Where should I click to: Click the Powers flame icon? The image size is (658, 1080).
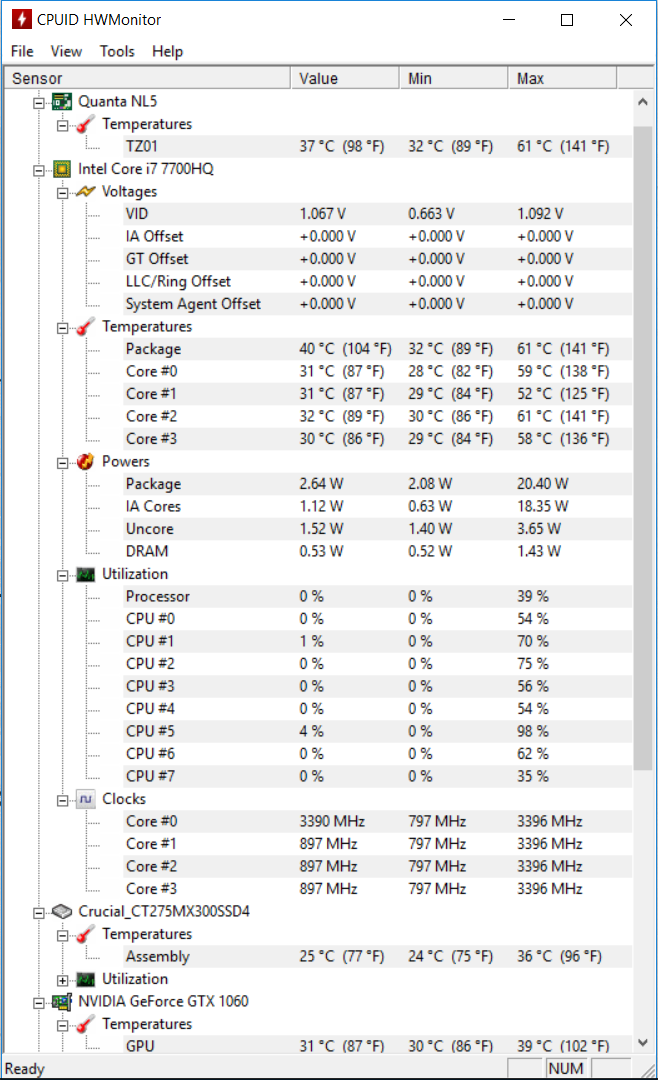click(85, 461)
